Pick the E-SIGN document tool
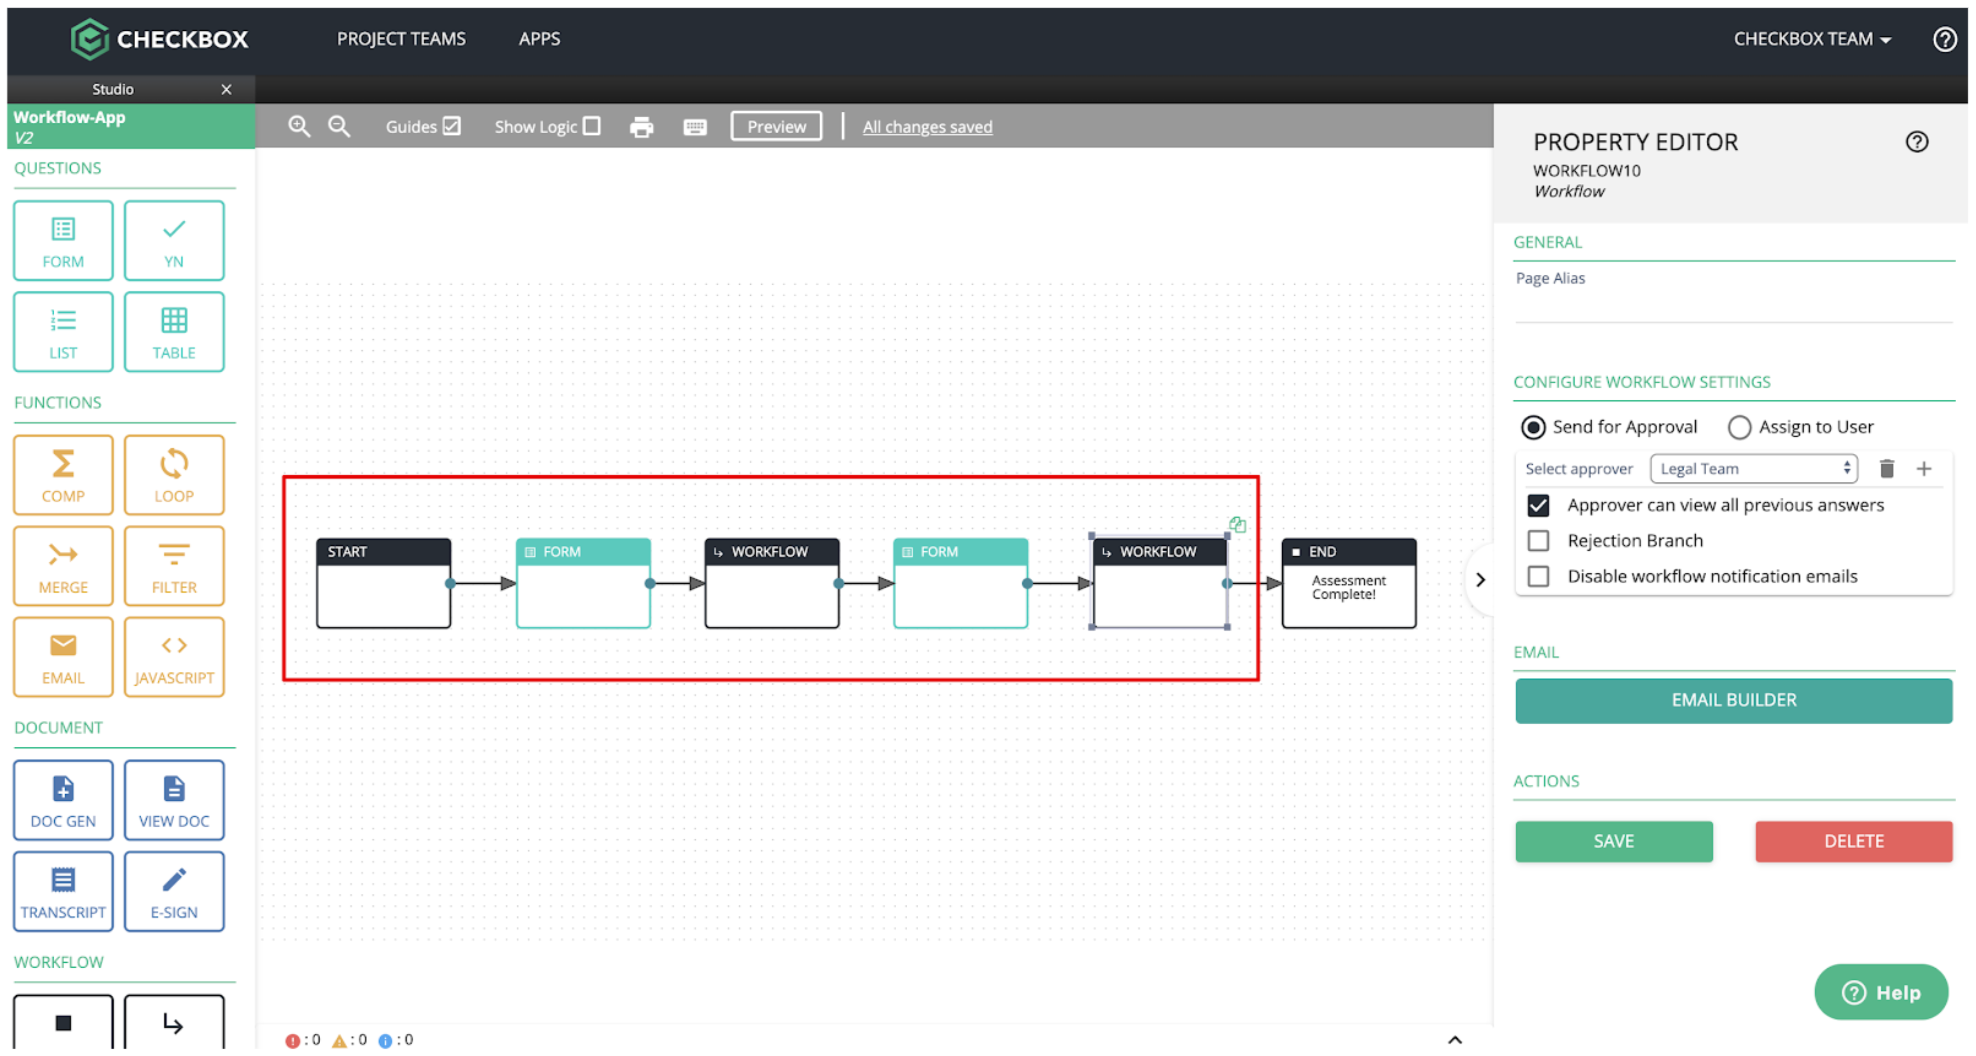Screen dimensions: 1976x1056 [174, 891]
